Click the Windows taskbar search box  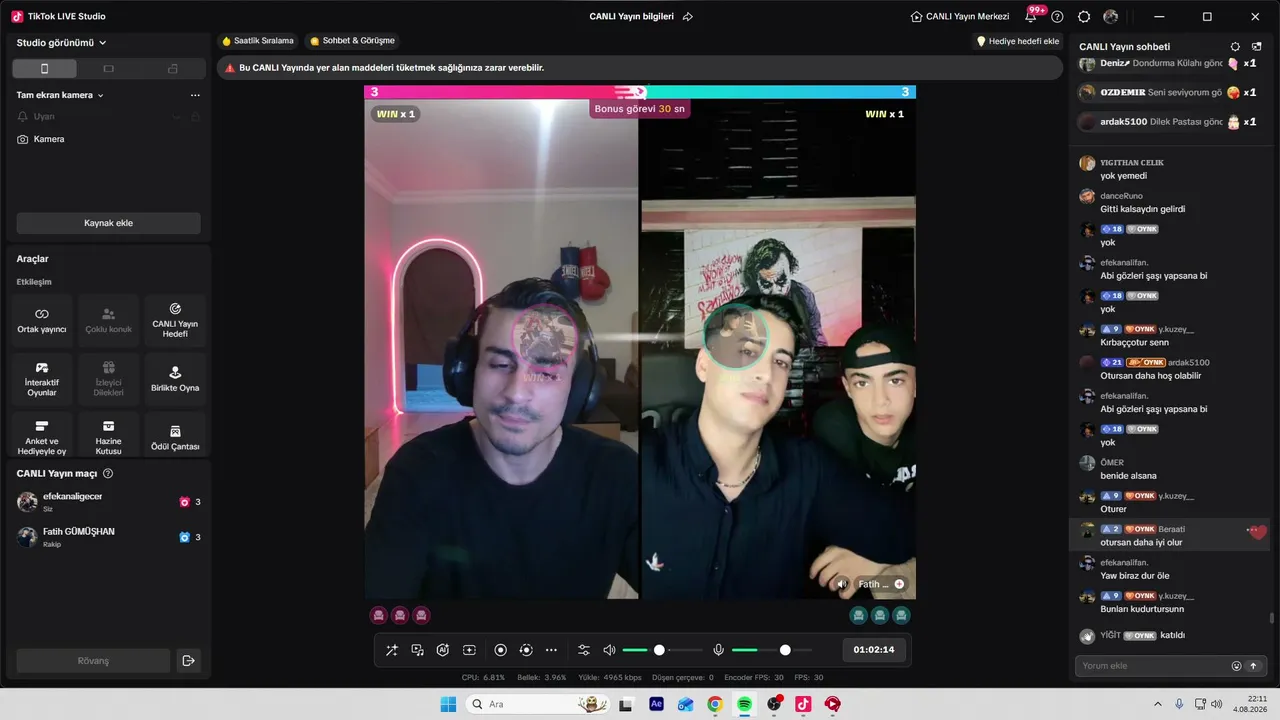(x=537, y=704)
